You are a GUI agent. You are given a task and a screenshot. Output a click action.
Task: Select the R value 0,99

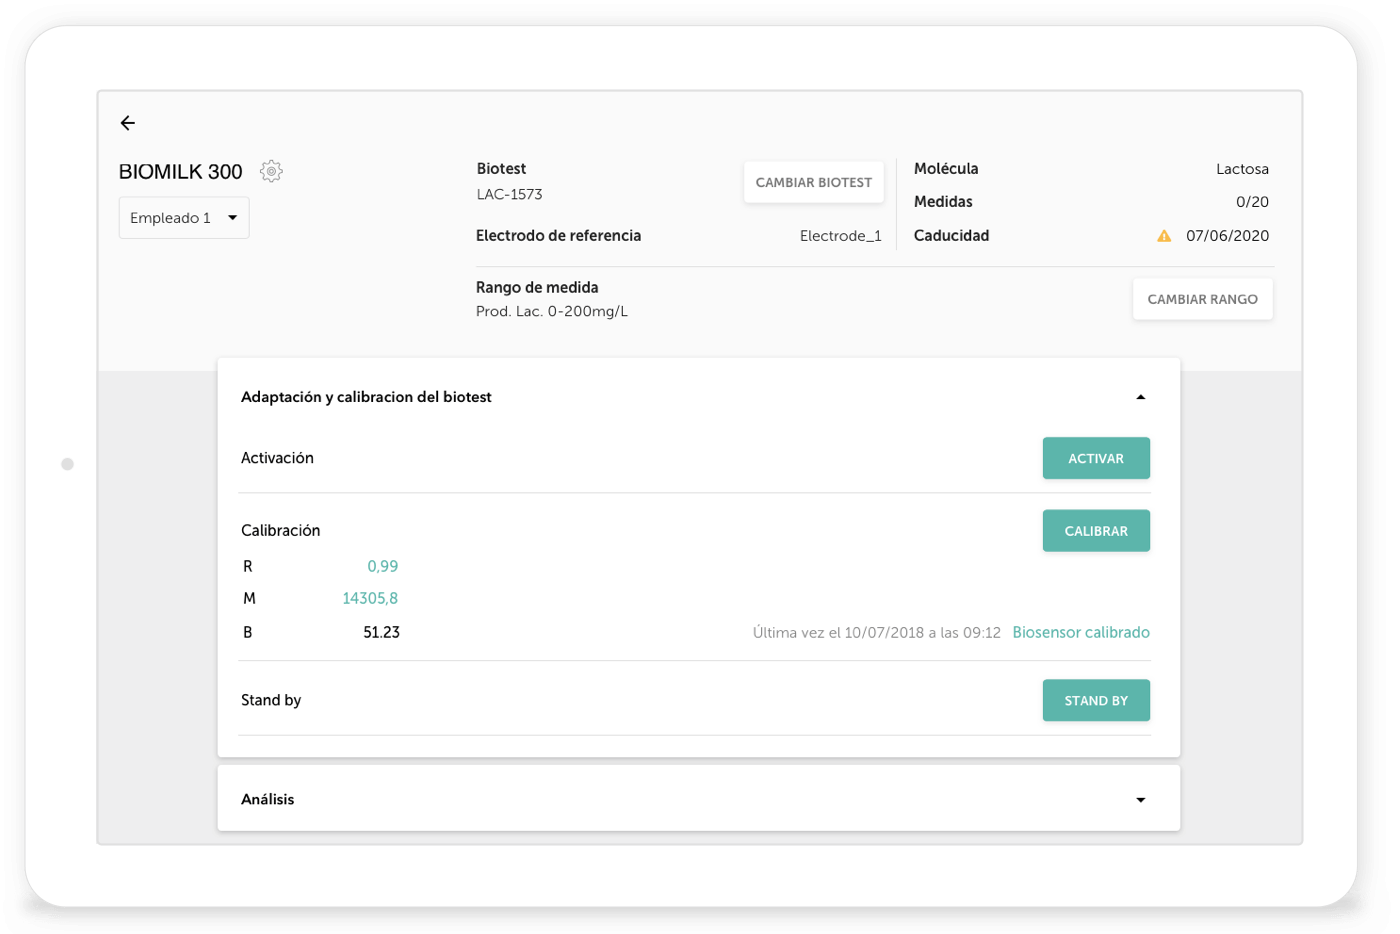pyautogui.click(x=382, y=566)
